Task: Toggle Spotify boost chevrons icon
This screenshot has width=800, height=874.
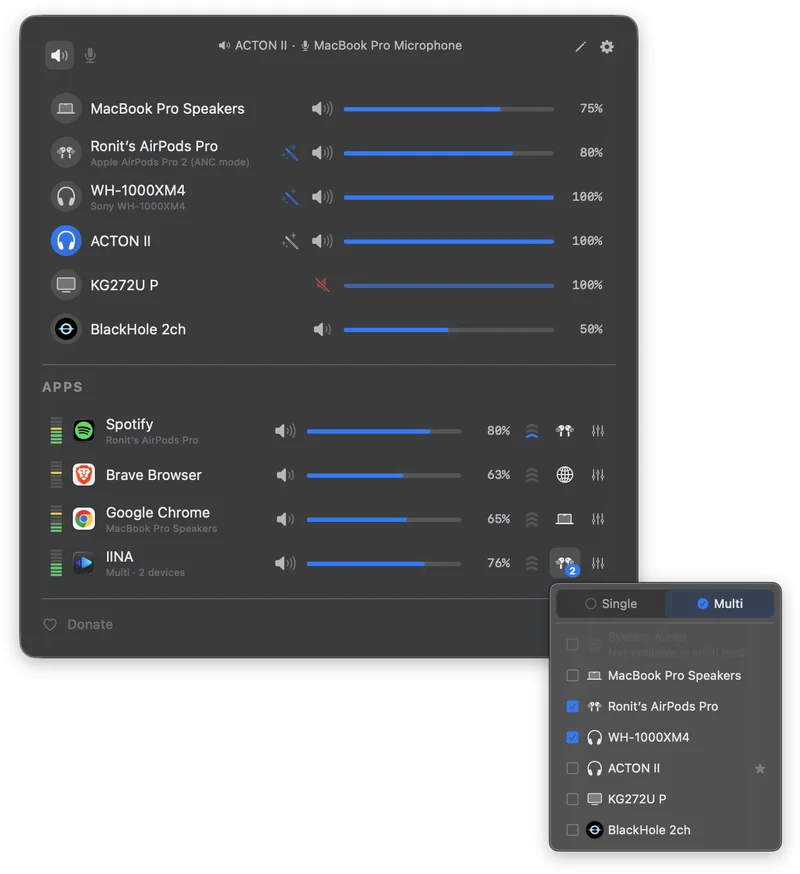Action: click(532, 431)
